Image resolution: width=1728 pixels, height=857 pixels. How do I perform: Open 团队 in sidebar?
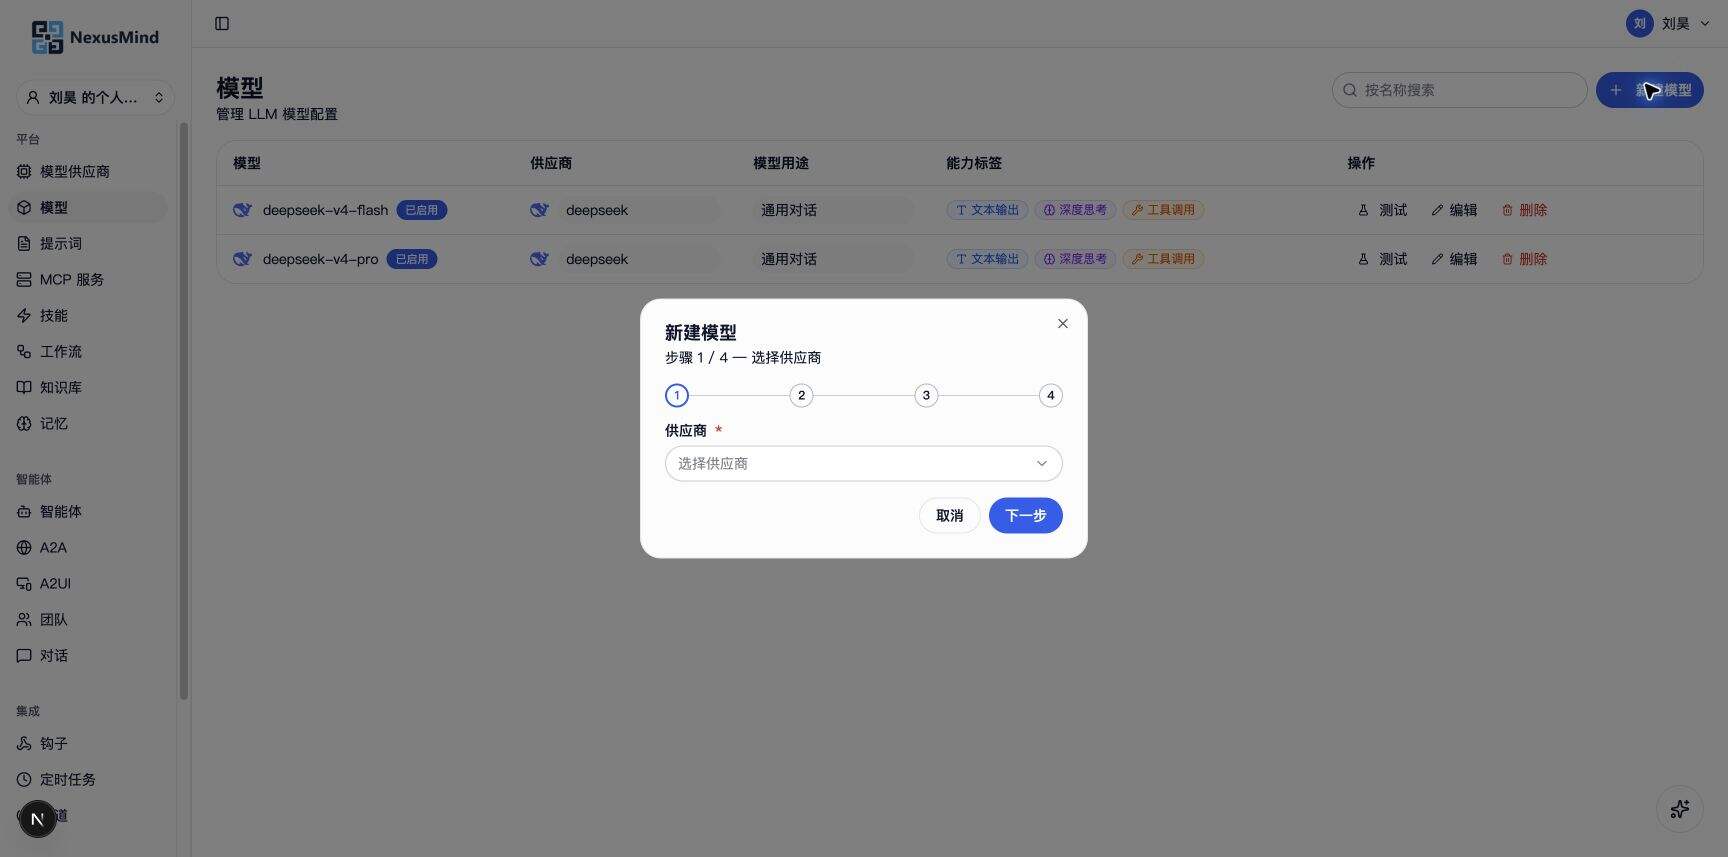click(x=88, y=619)
